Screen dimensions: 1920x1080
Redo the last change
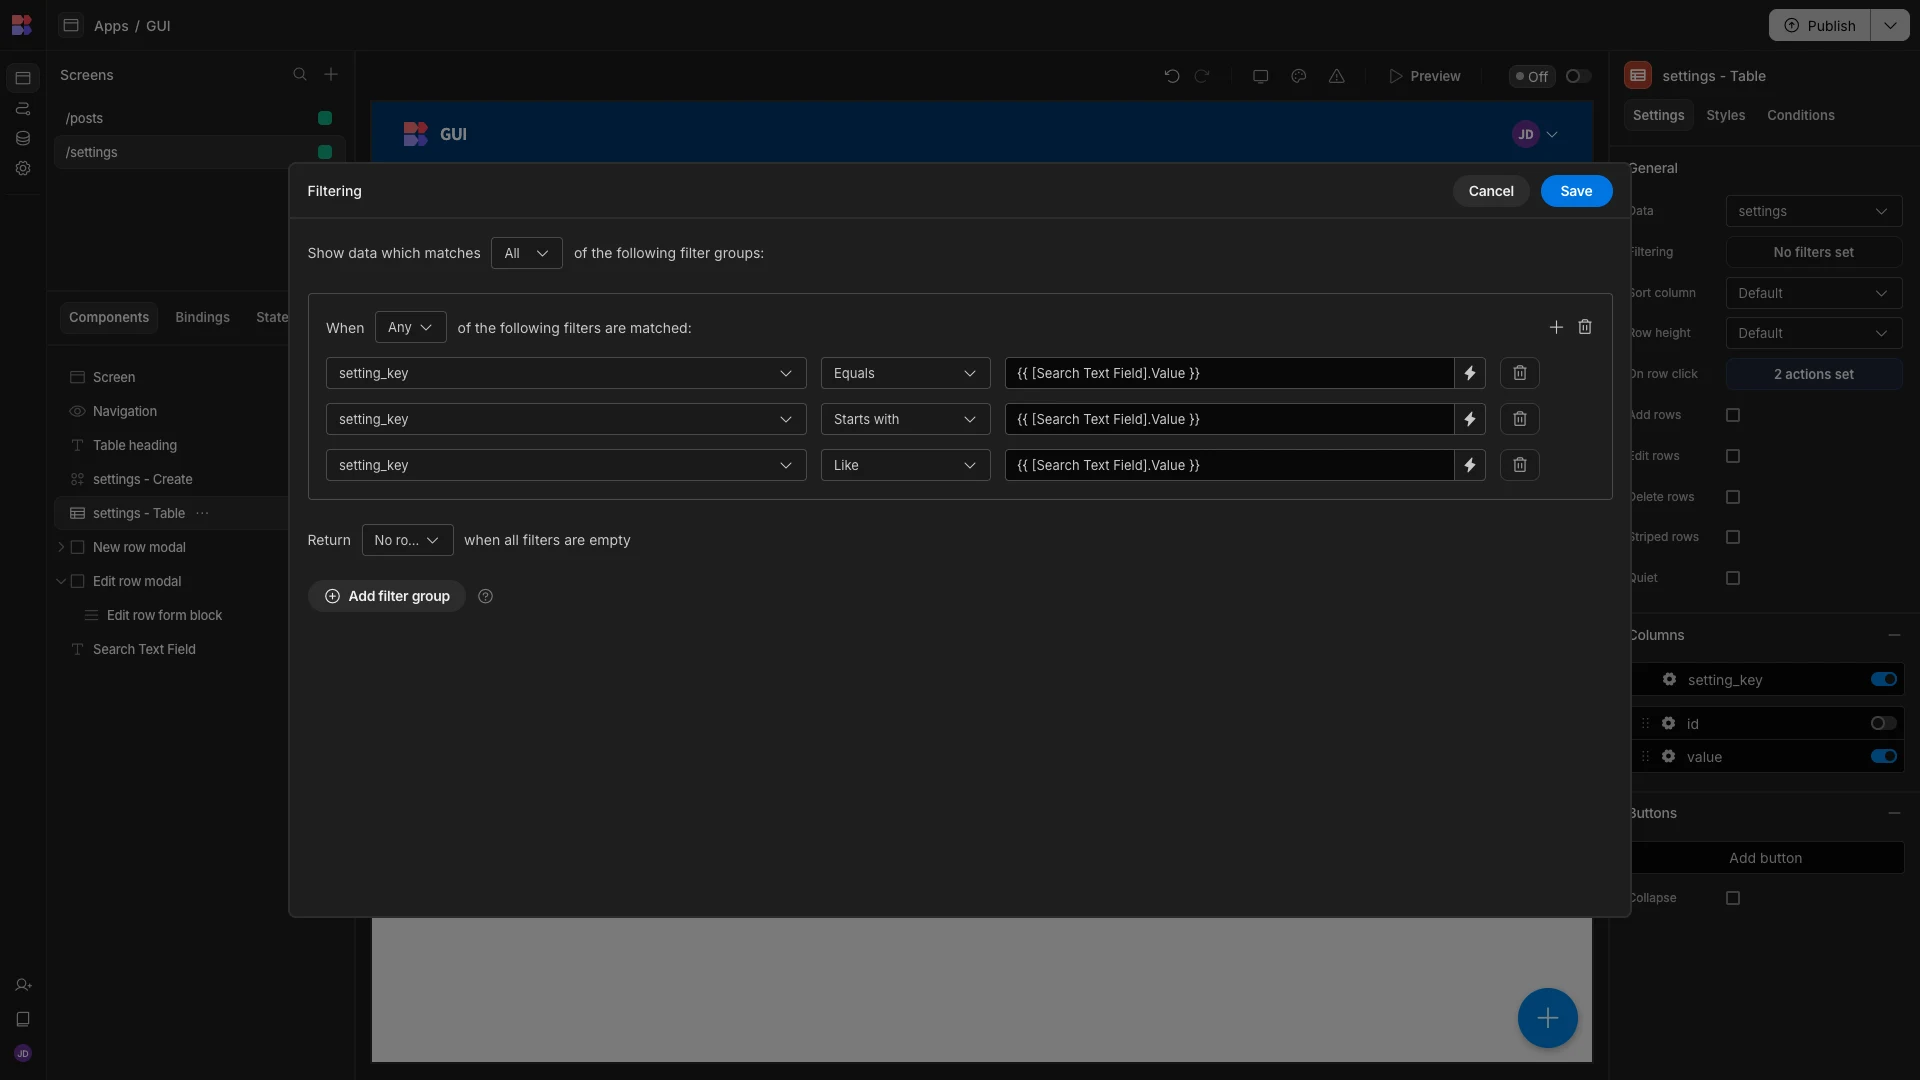[1202, 76]
